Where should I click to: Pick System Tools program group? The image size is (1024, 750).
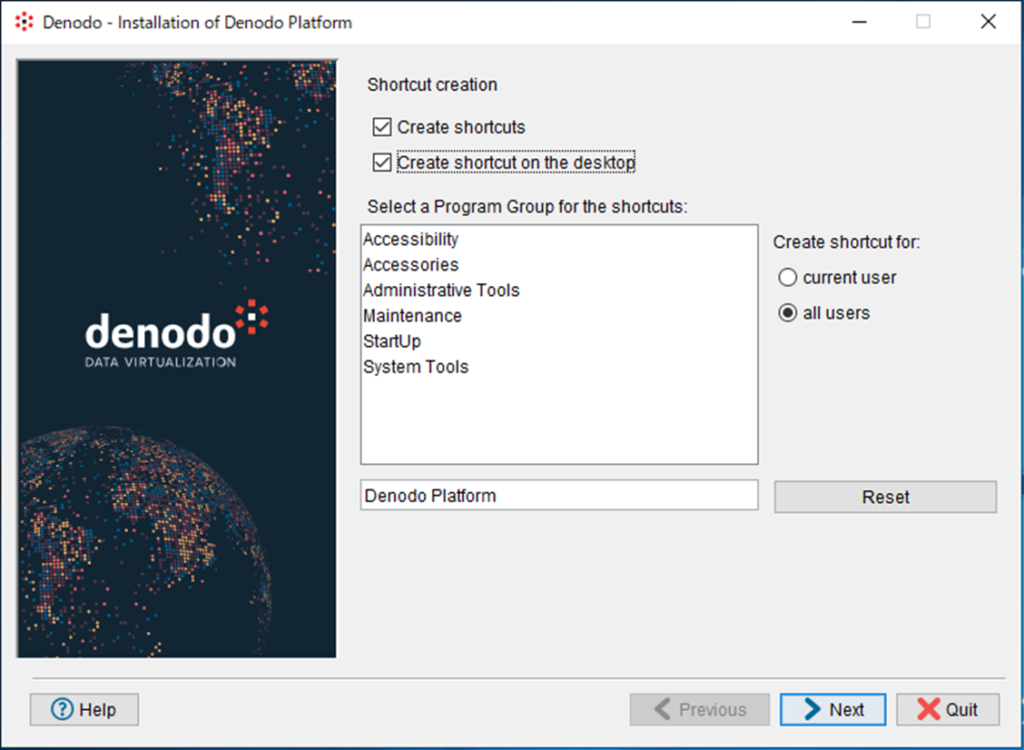pyautogui.click(x=416, y=367)
